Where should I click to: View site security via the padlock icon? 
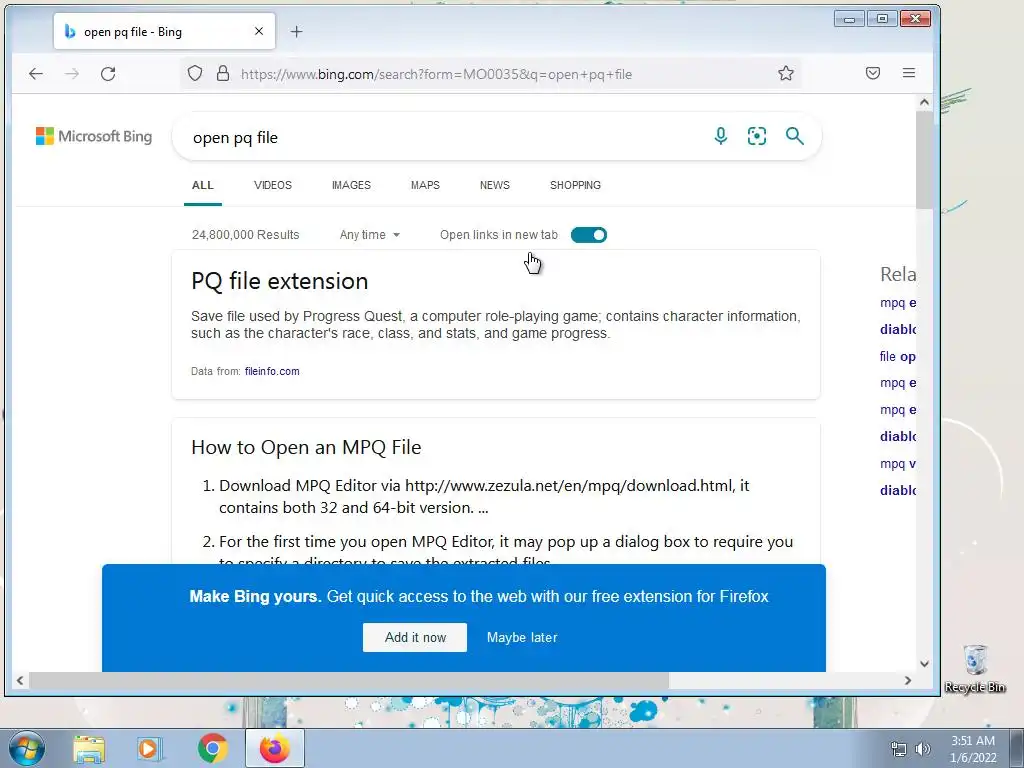click(223, 73)
